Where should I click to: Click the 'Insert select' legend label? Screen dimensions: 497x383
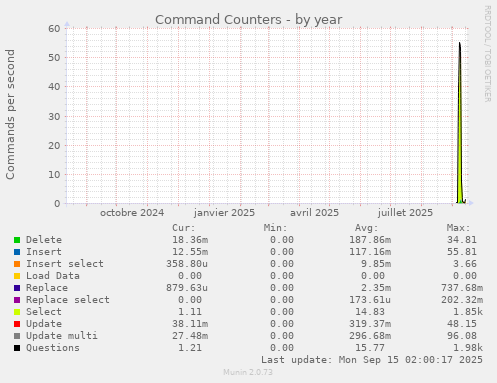tap(65, 264)
